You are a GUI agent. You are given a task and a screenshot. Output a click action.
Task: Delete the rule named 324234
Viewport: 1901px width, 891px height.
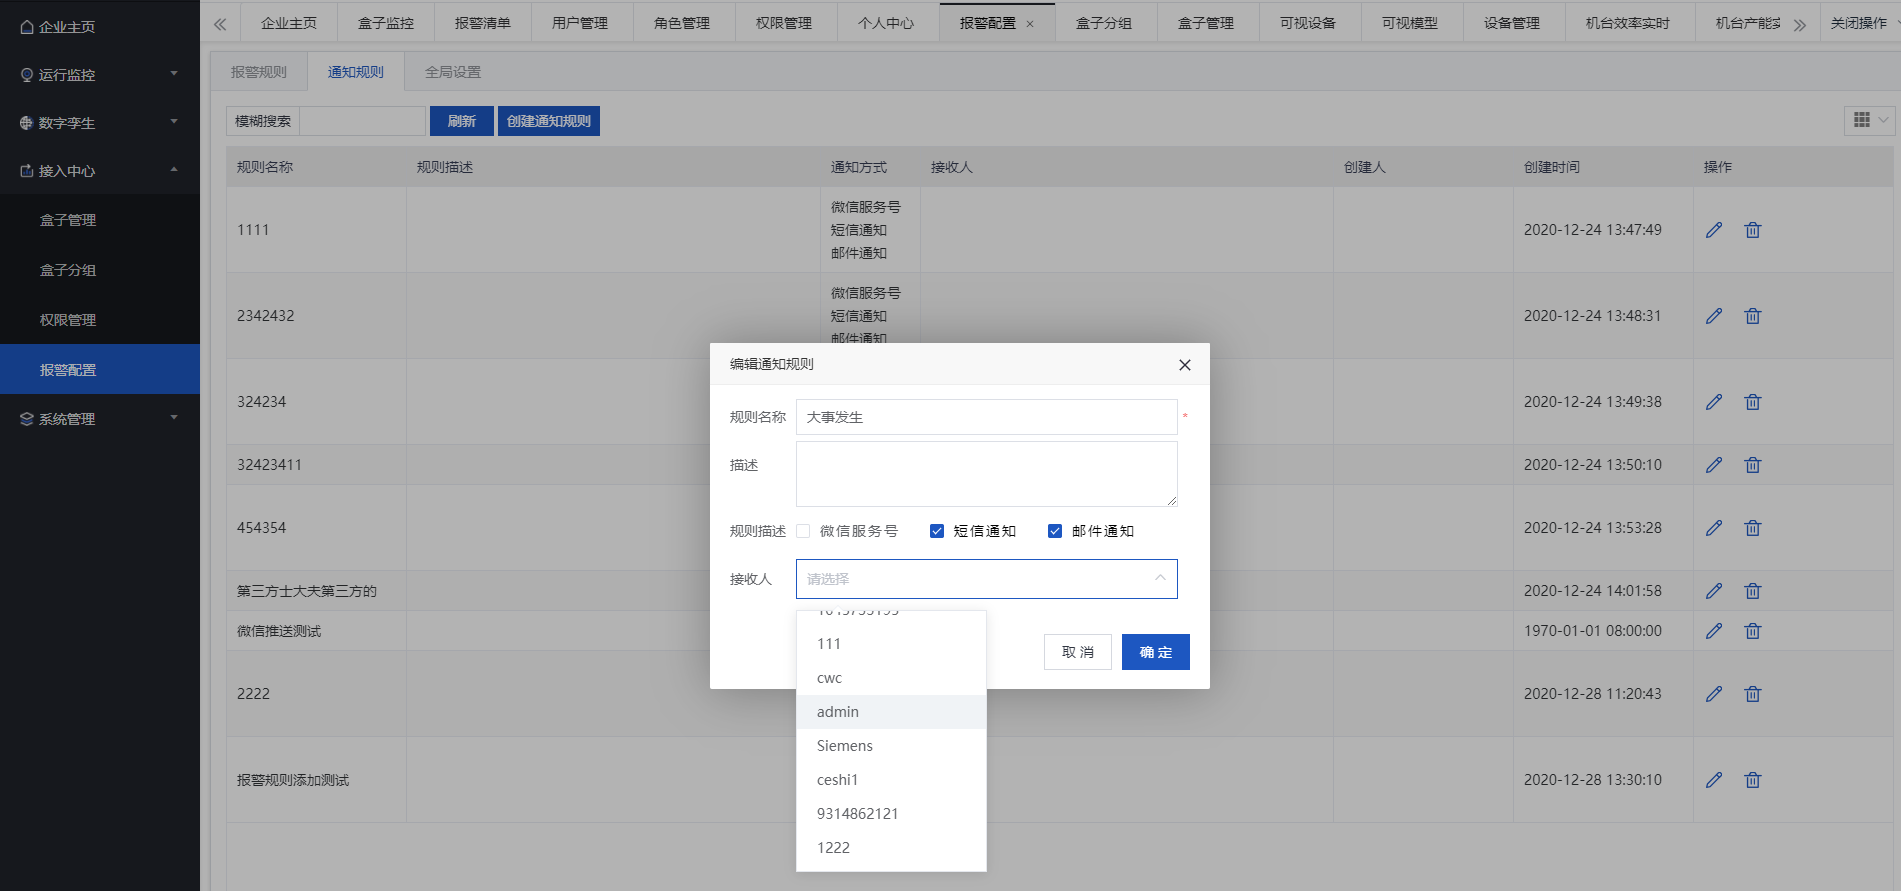point(1753,402)
